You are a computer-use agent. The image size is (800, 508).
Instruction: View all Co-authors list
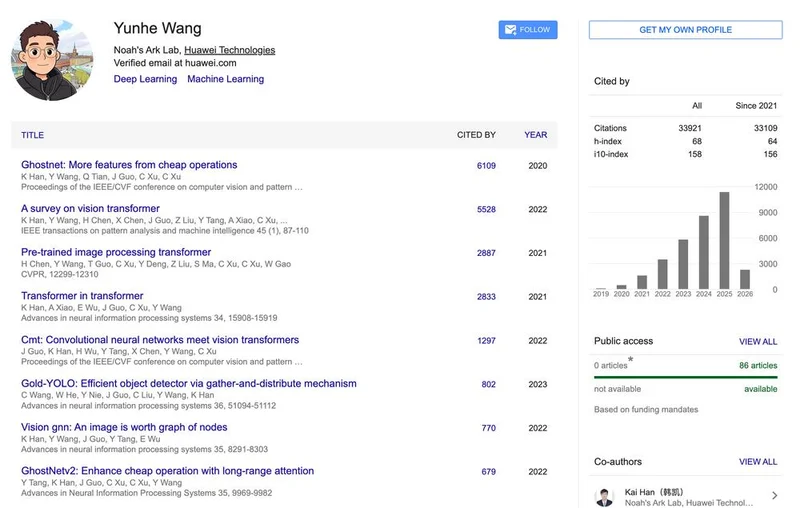click(757, 462)
